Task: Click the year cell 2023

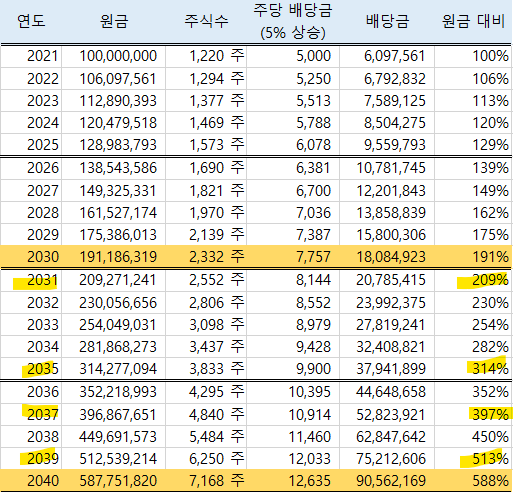Action: [43, 101]
